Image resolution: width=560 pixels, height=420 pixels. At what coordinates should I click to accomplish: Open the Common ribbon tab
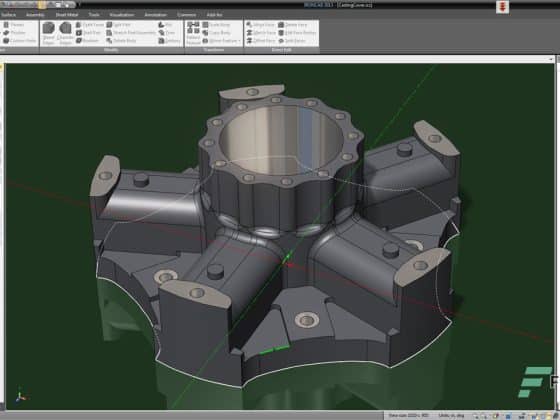(186, 15)
